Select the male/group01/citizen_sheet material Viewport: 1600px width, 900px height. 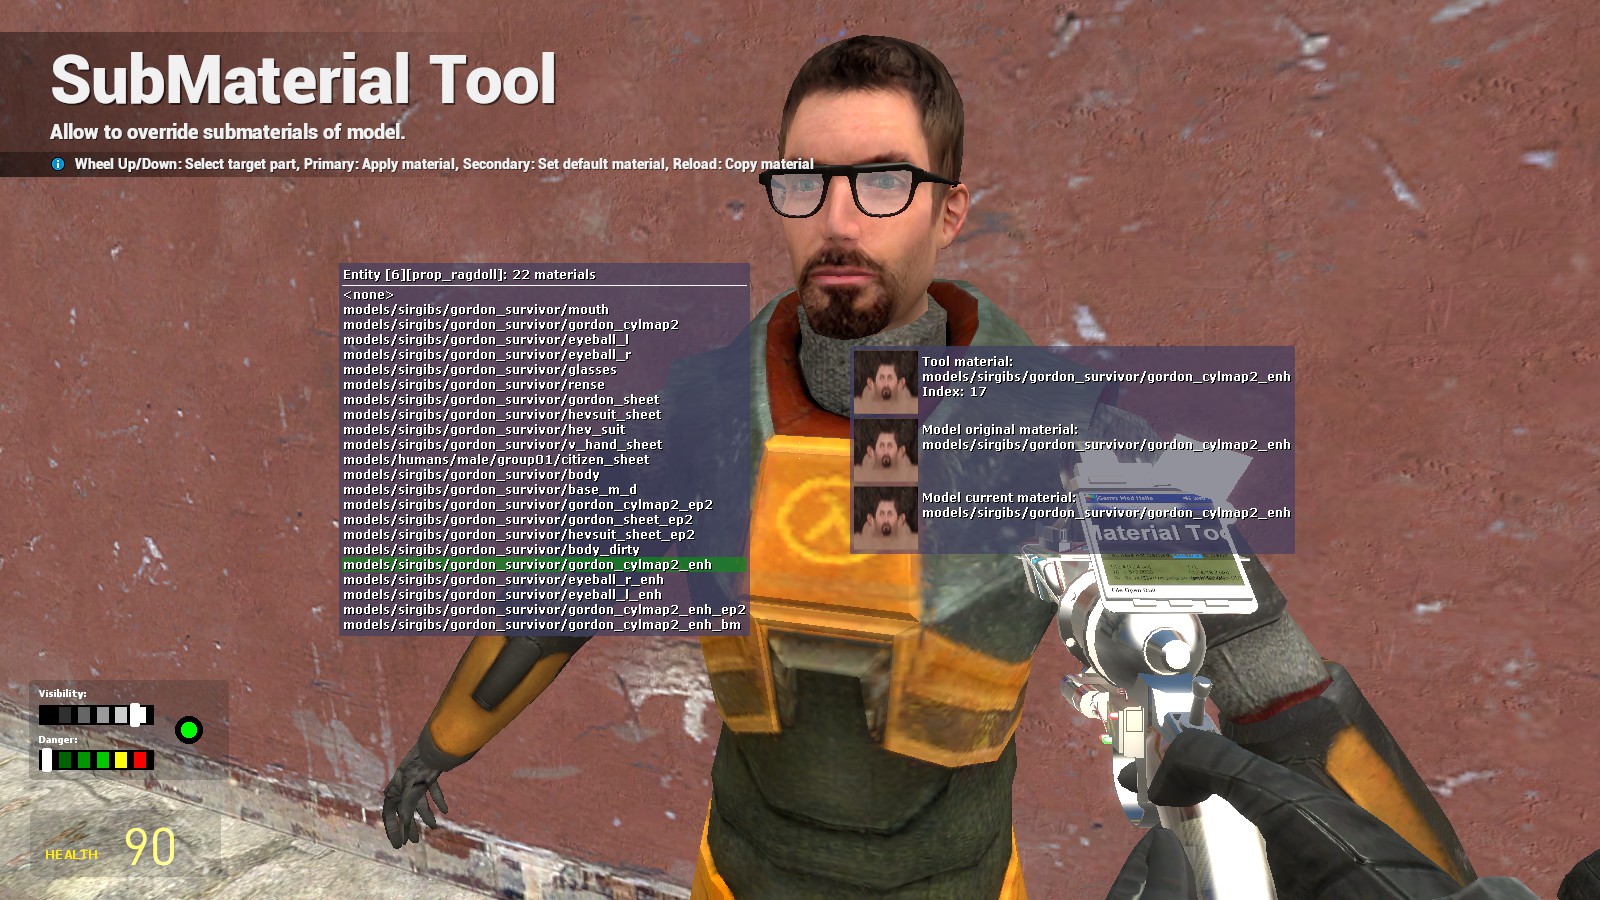(544, 460)
